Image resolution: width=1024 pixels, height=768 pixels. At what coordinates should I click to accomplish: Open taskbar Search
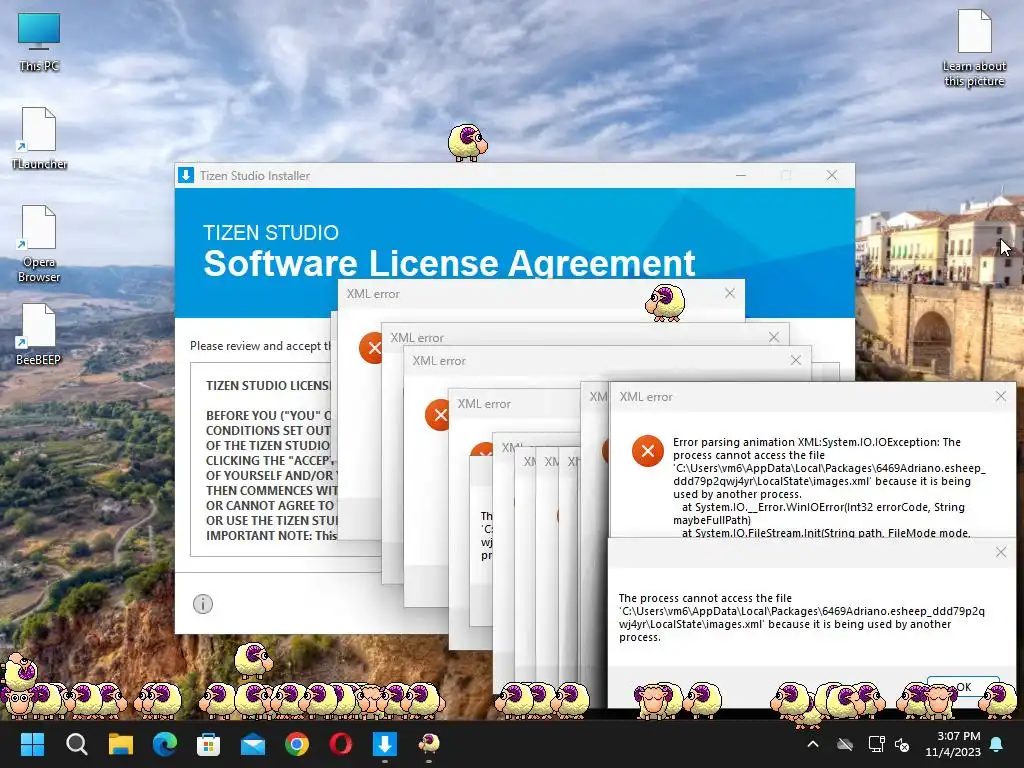point(76,744)
